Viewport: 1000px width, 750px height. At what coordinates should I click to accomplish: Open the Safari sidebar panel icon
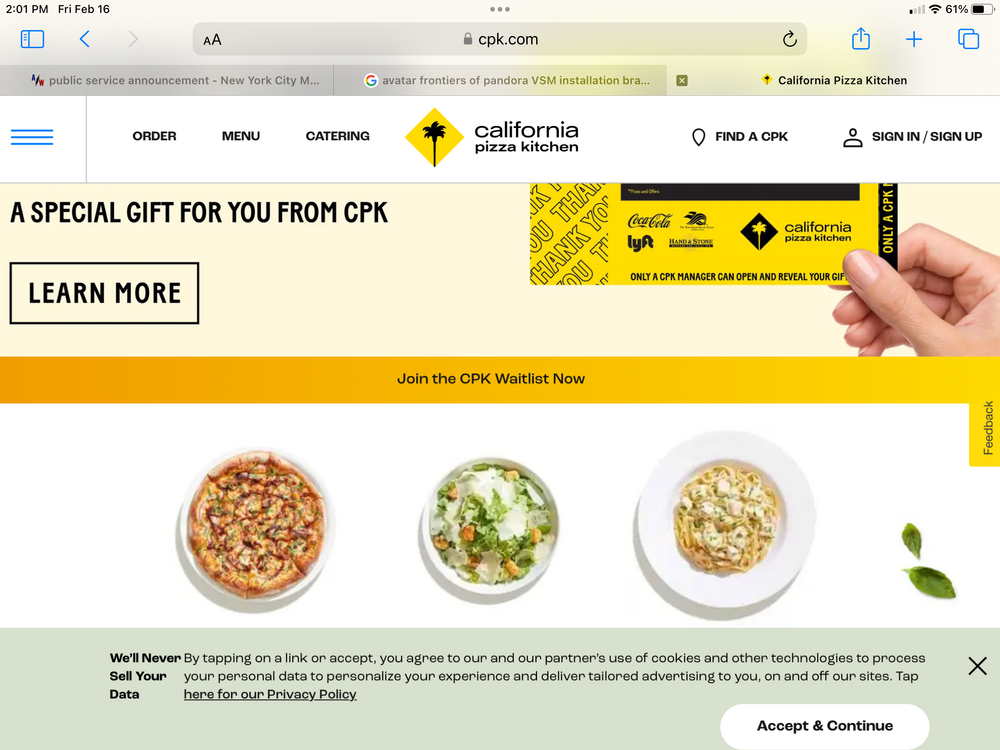(32, 40)
